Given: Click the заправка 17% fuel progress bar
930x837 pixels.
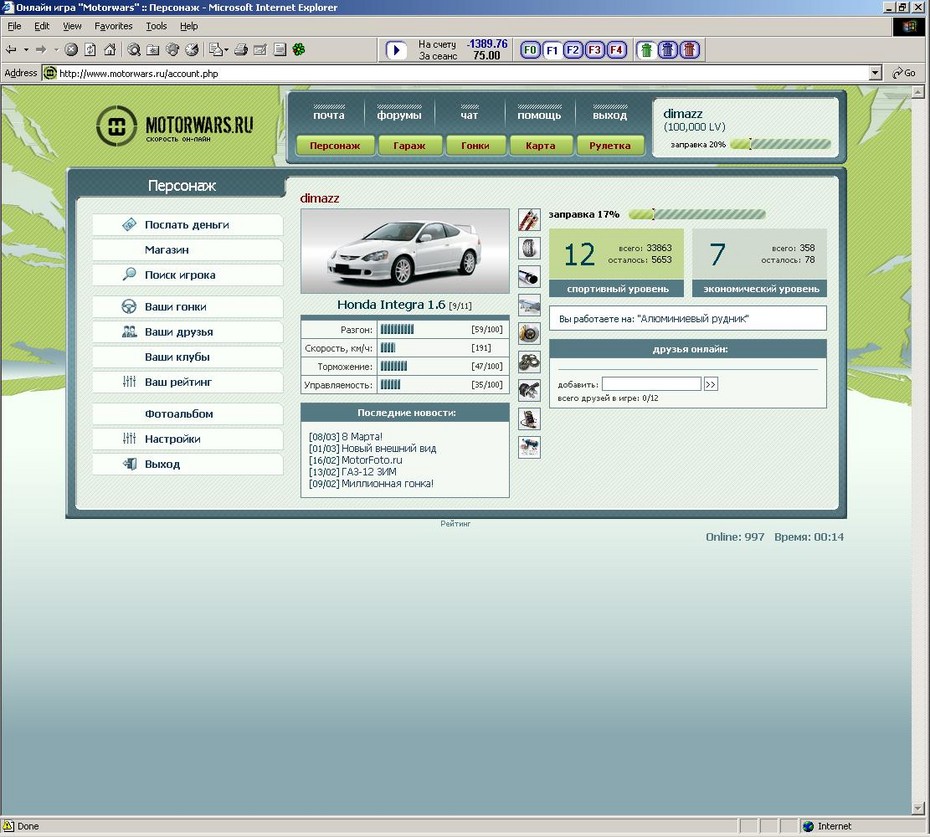Looking at the screenshot, I should pos(697,214).
